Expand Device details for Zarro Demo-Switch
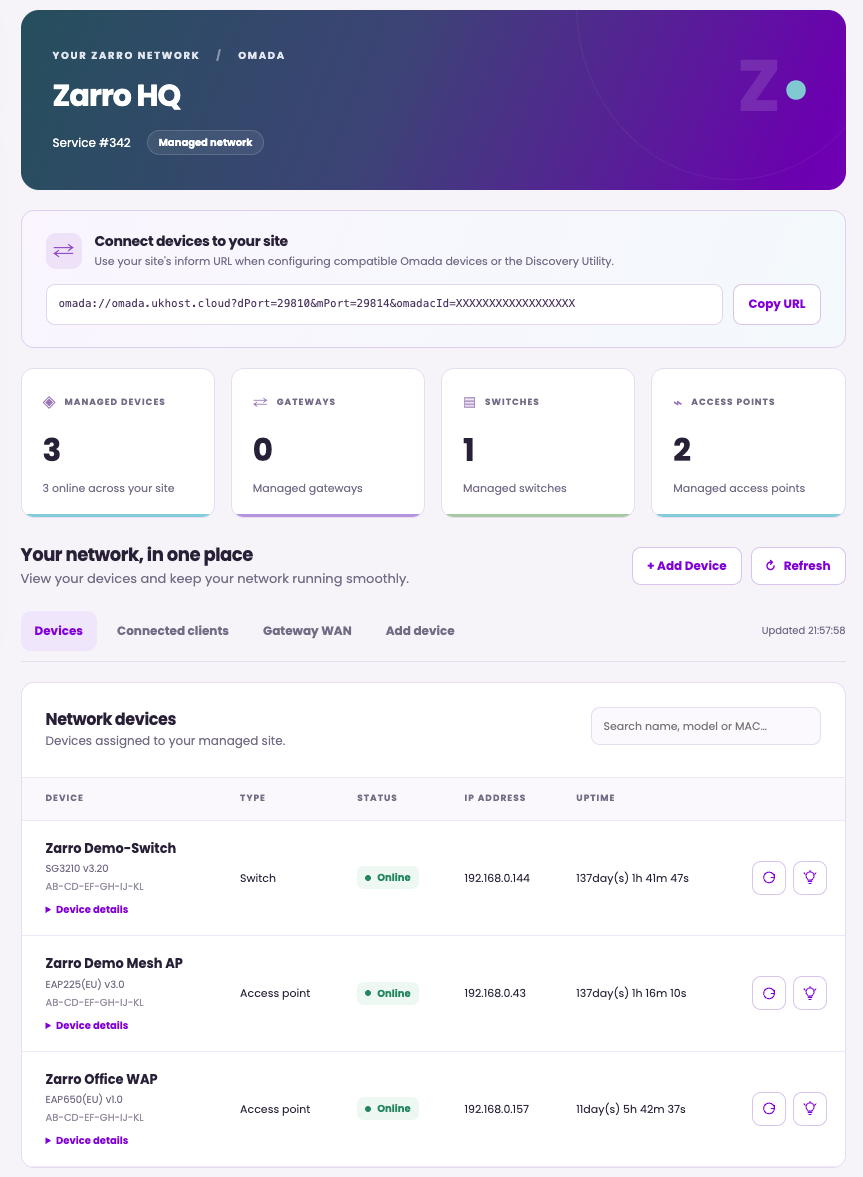 tap(87, 910)
